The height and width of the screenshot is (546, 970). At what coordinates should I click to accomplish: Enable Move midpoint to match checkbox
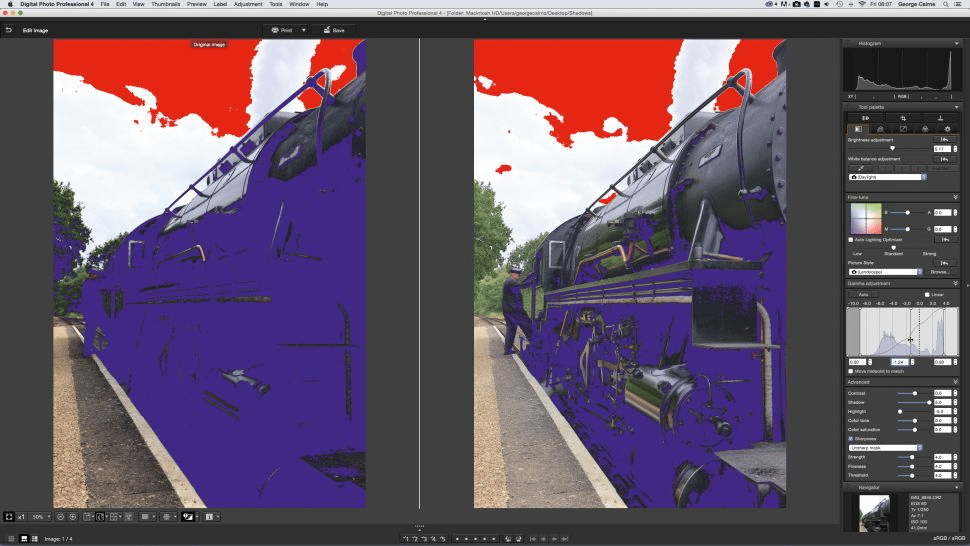tap(851, 371)
